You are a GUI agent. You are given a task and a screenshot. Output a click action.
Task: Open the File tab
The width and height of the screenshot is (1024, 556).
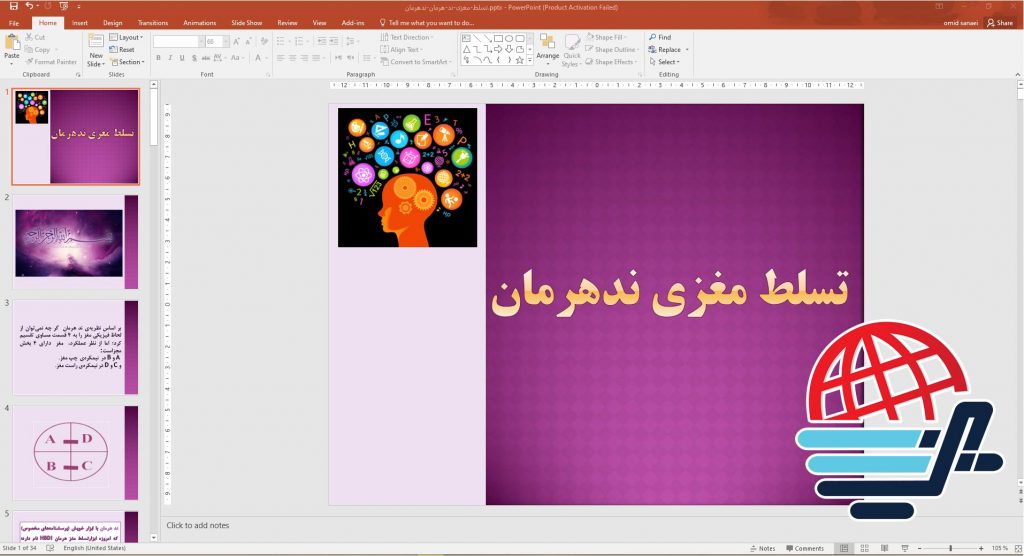coord(14,23)
